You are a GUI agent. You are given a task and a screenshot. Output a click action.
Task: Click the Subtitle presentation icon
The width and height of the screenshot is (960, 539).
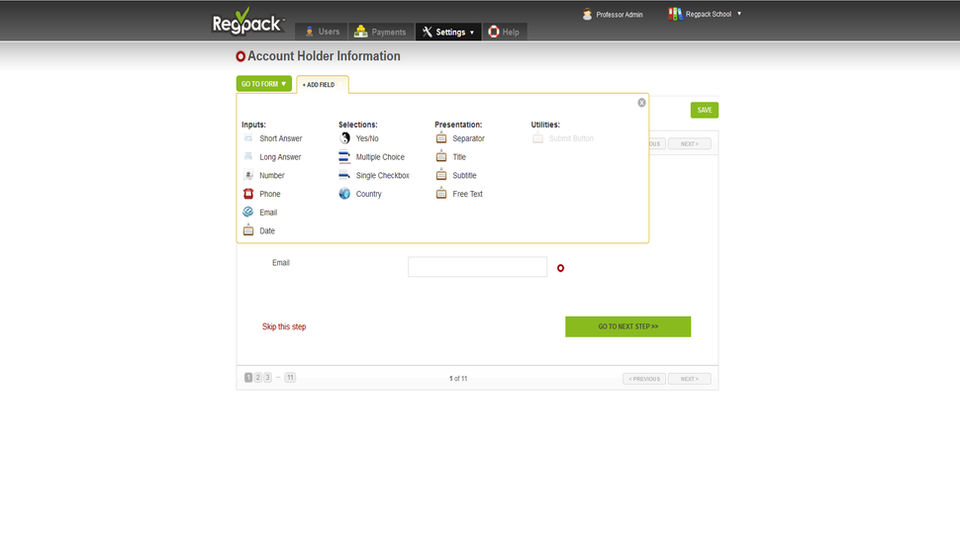click(x=441, y=175)
